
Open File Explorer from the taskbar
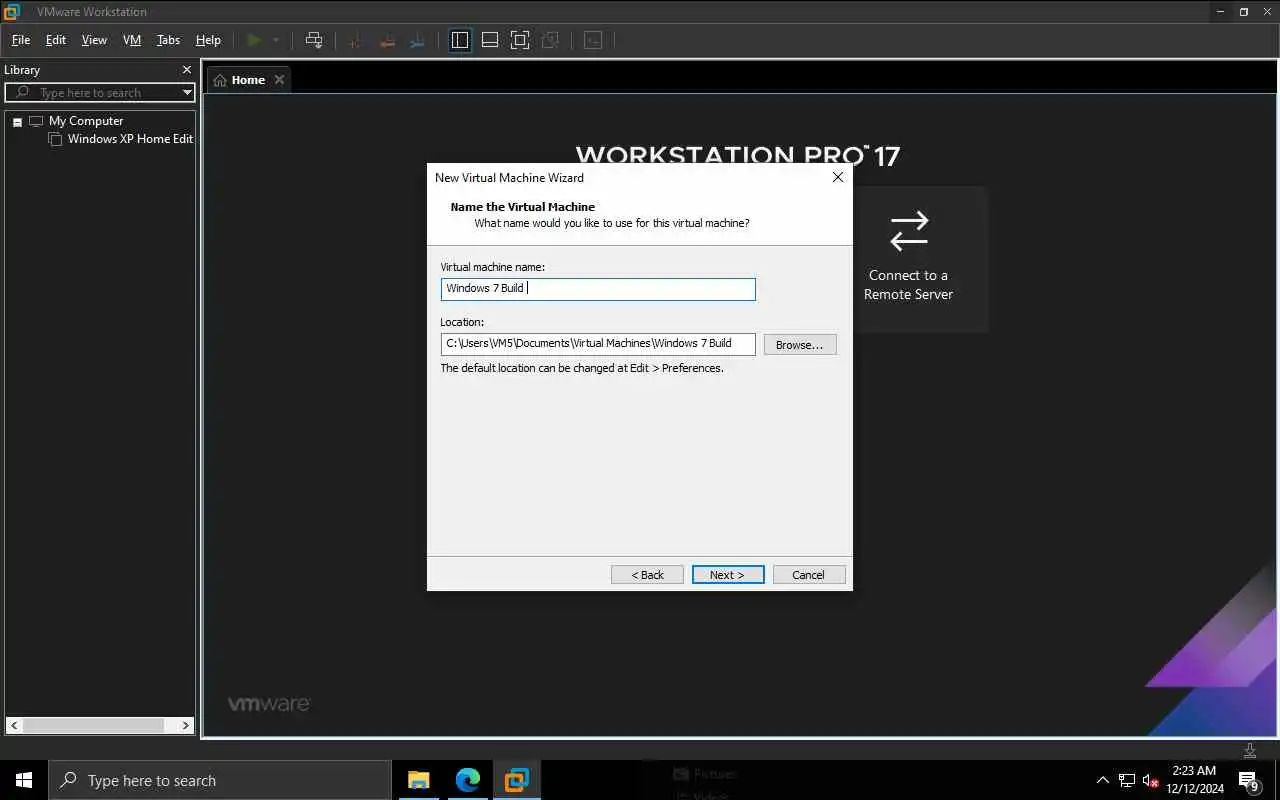pos(418,780)
